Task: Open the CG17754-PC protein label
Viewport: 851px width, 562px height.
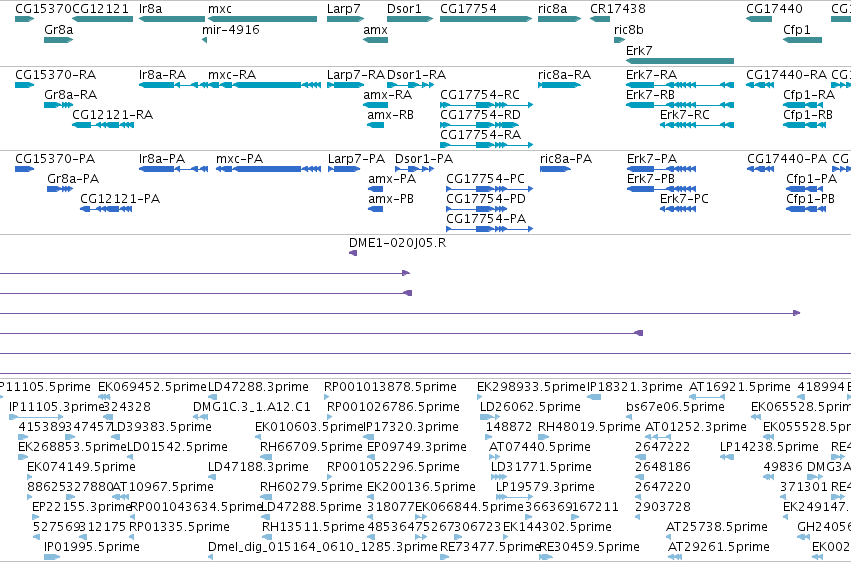Action: point(485,179)
